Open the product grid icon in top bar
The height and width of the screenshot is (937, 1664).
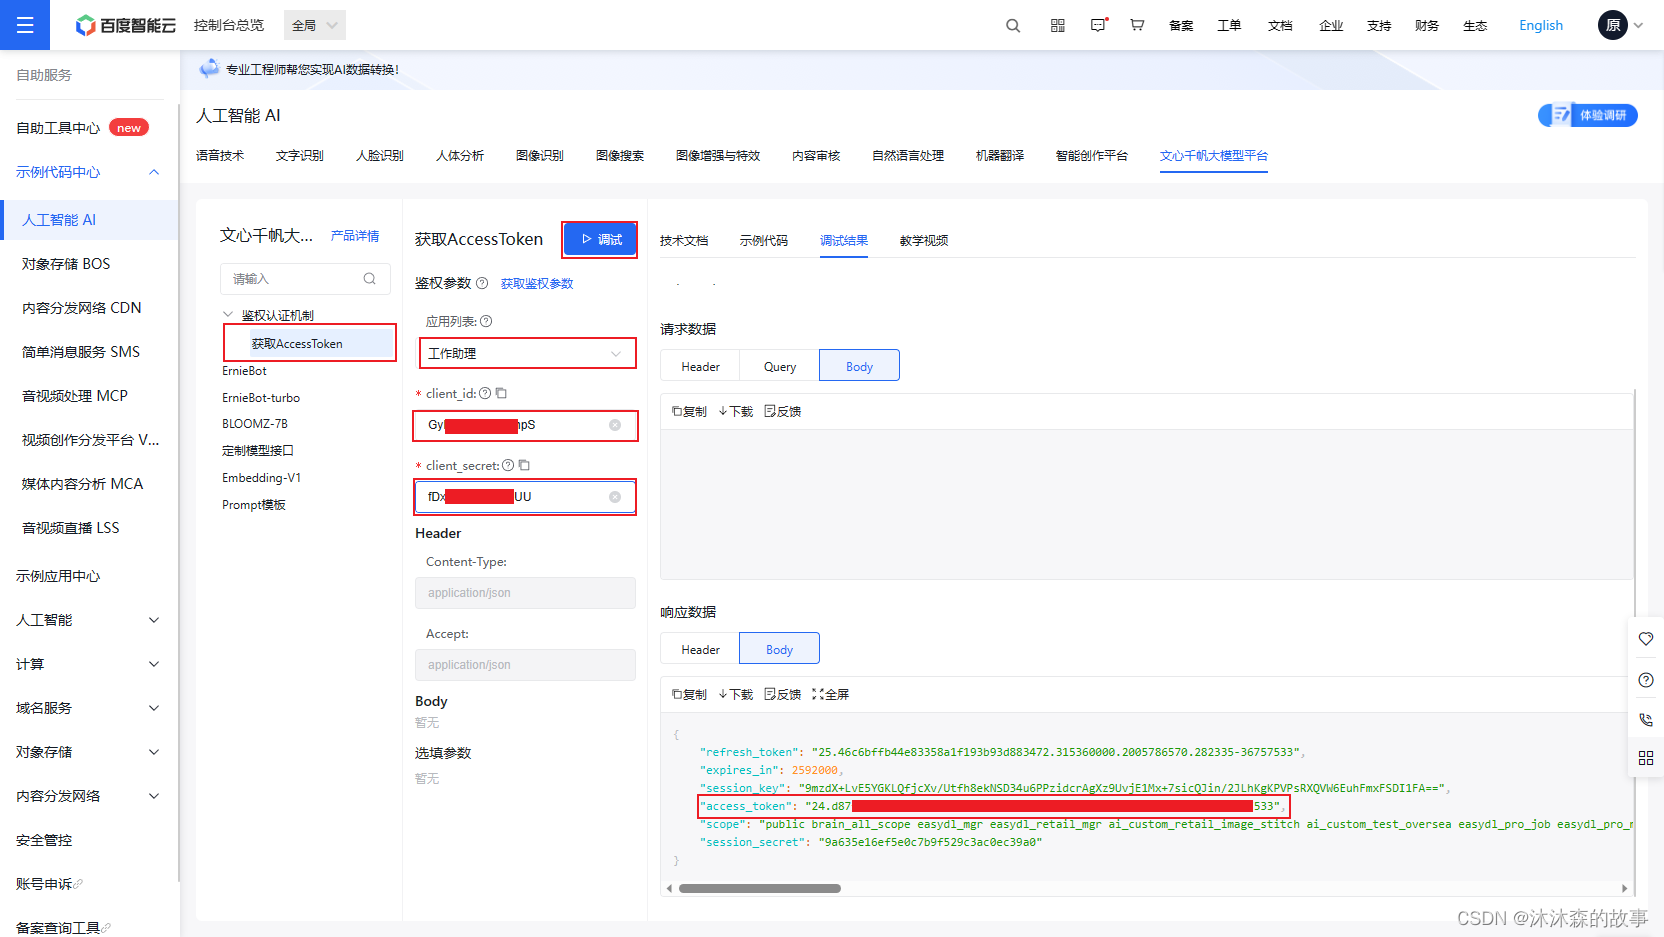point(1058,25)
